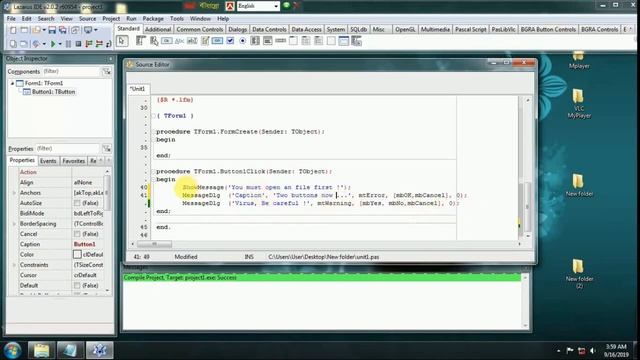This screenshot has height=360, width=640.
Task: Click the Color clDefault swatch
Action: [x=77, y=254]
